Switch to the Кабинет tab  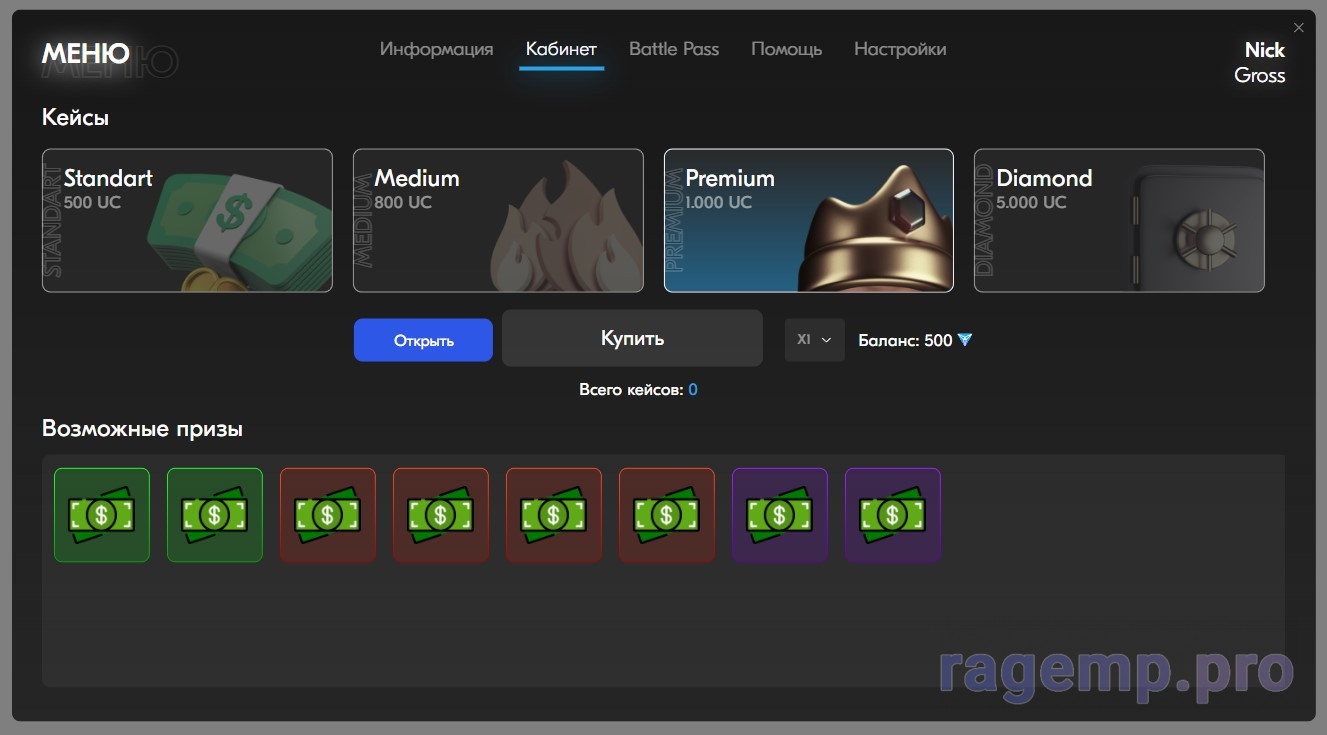point(561,49)
